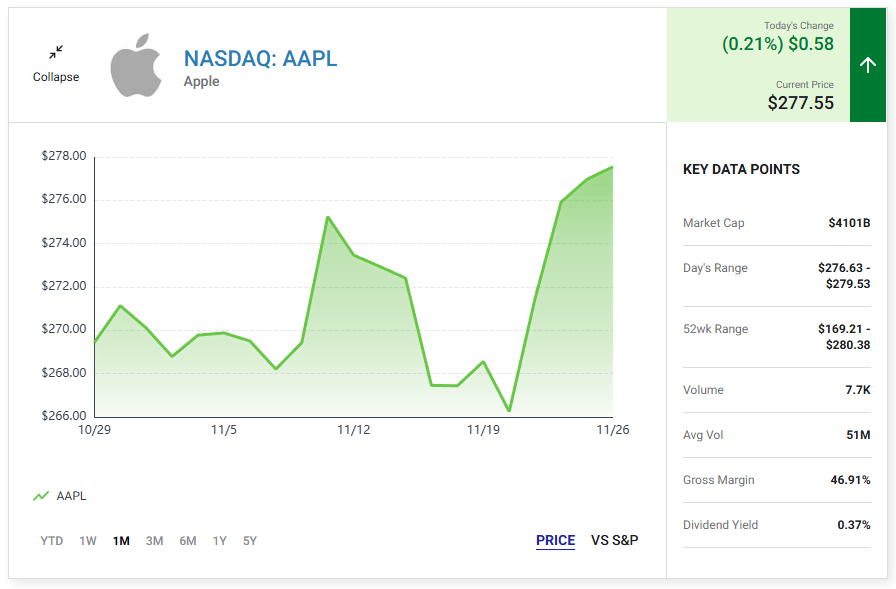Click the 46.91% gross margin value
The width and height of the screenshot is (896, 589).
click(850, 480)
